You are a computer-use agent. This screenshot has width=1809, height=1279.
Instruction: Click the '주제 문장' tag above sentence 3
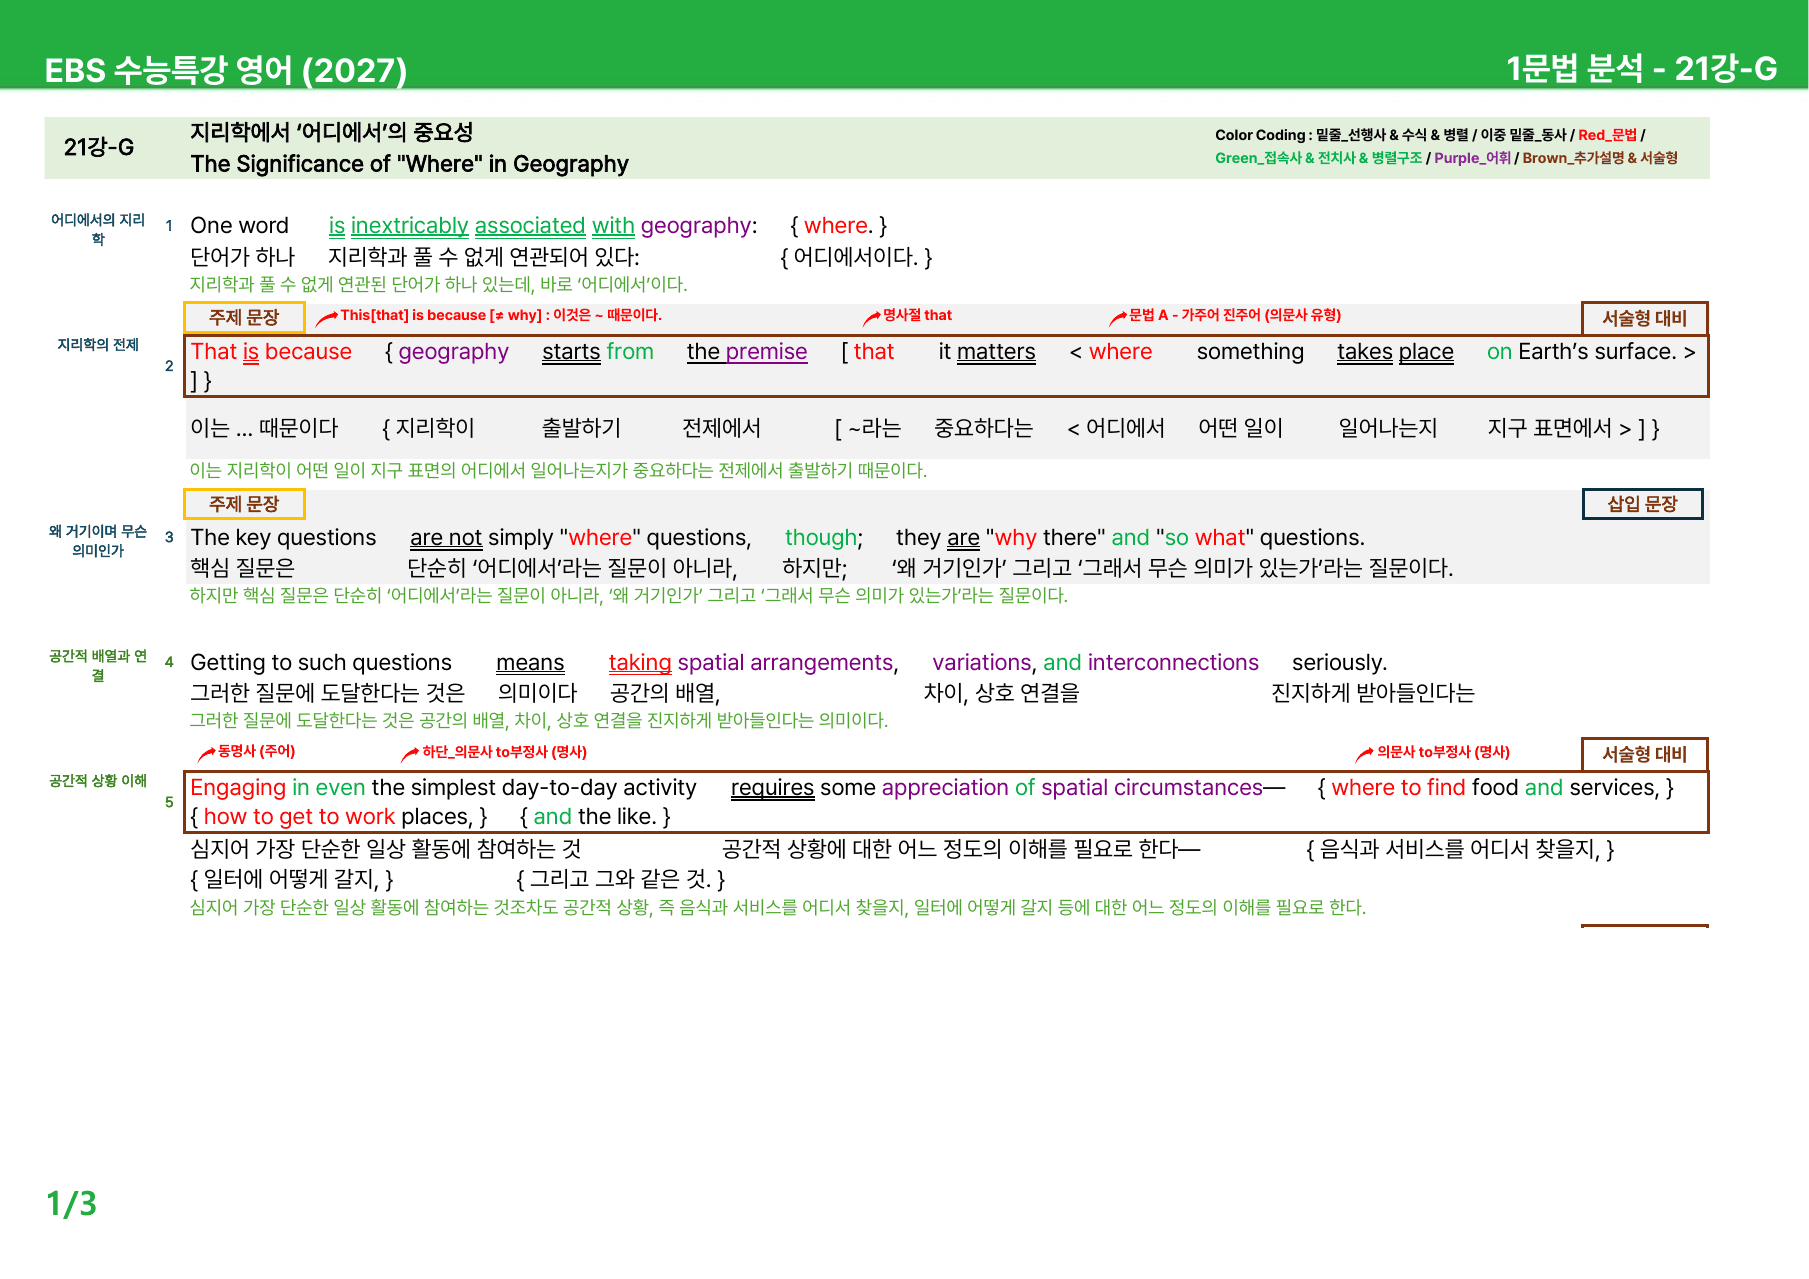[244, 504]
